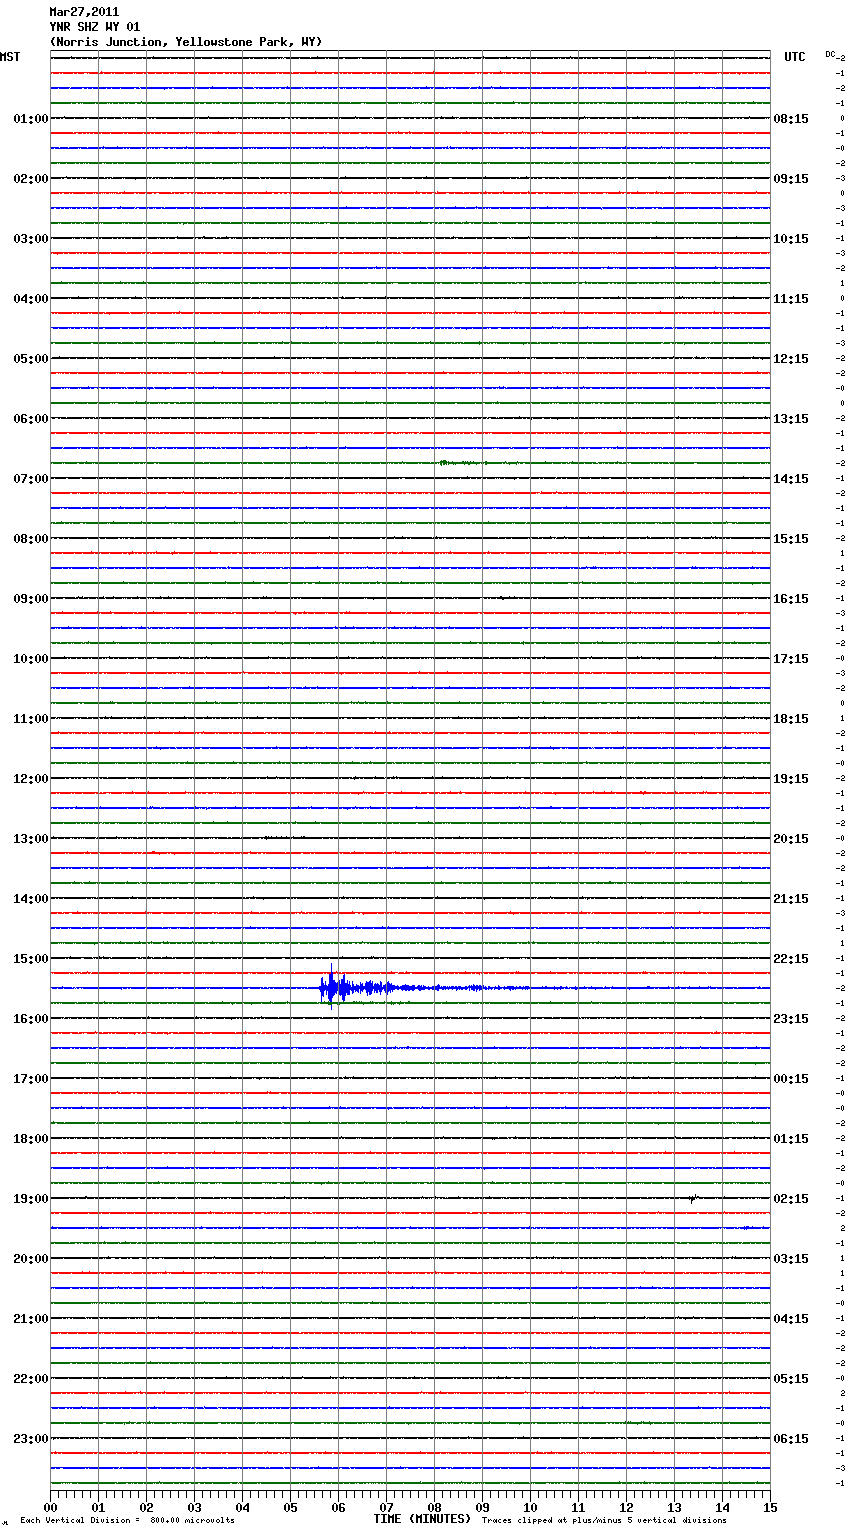850x1534 pixels.
Task: Click the 22:15 UTC time label
Action: [x=791, y=959]
